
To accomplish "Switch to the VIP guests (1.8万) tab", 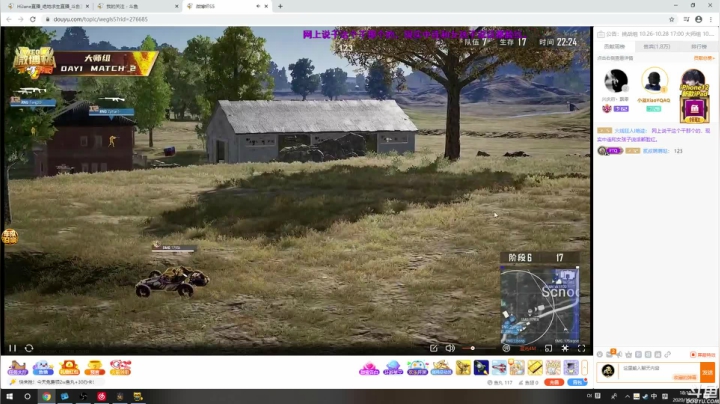I will click(657, 46).
